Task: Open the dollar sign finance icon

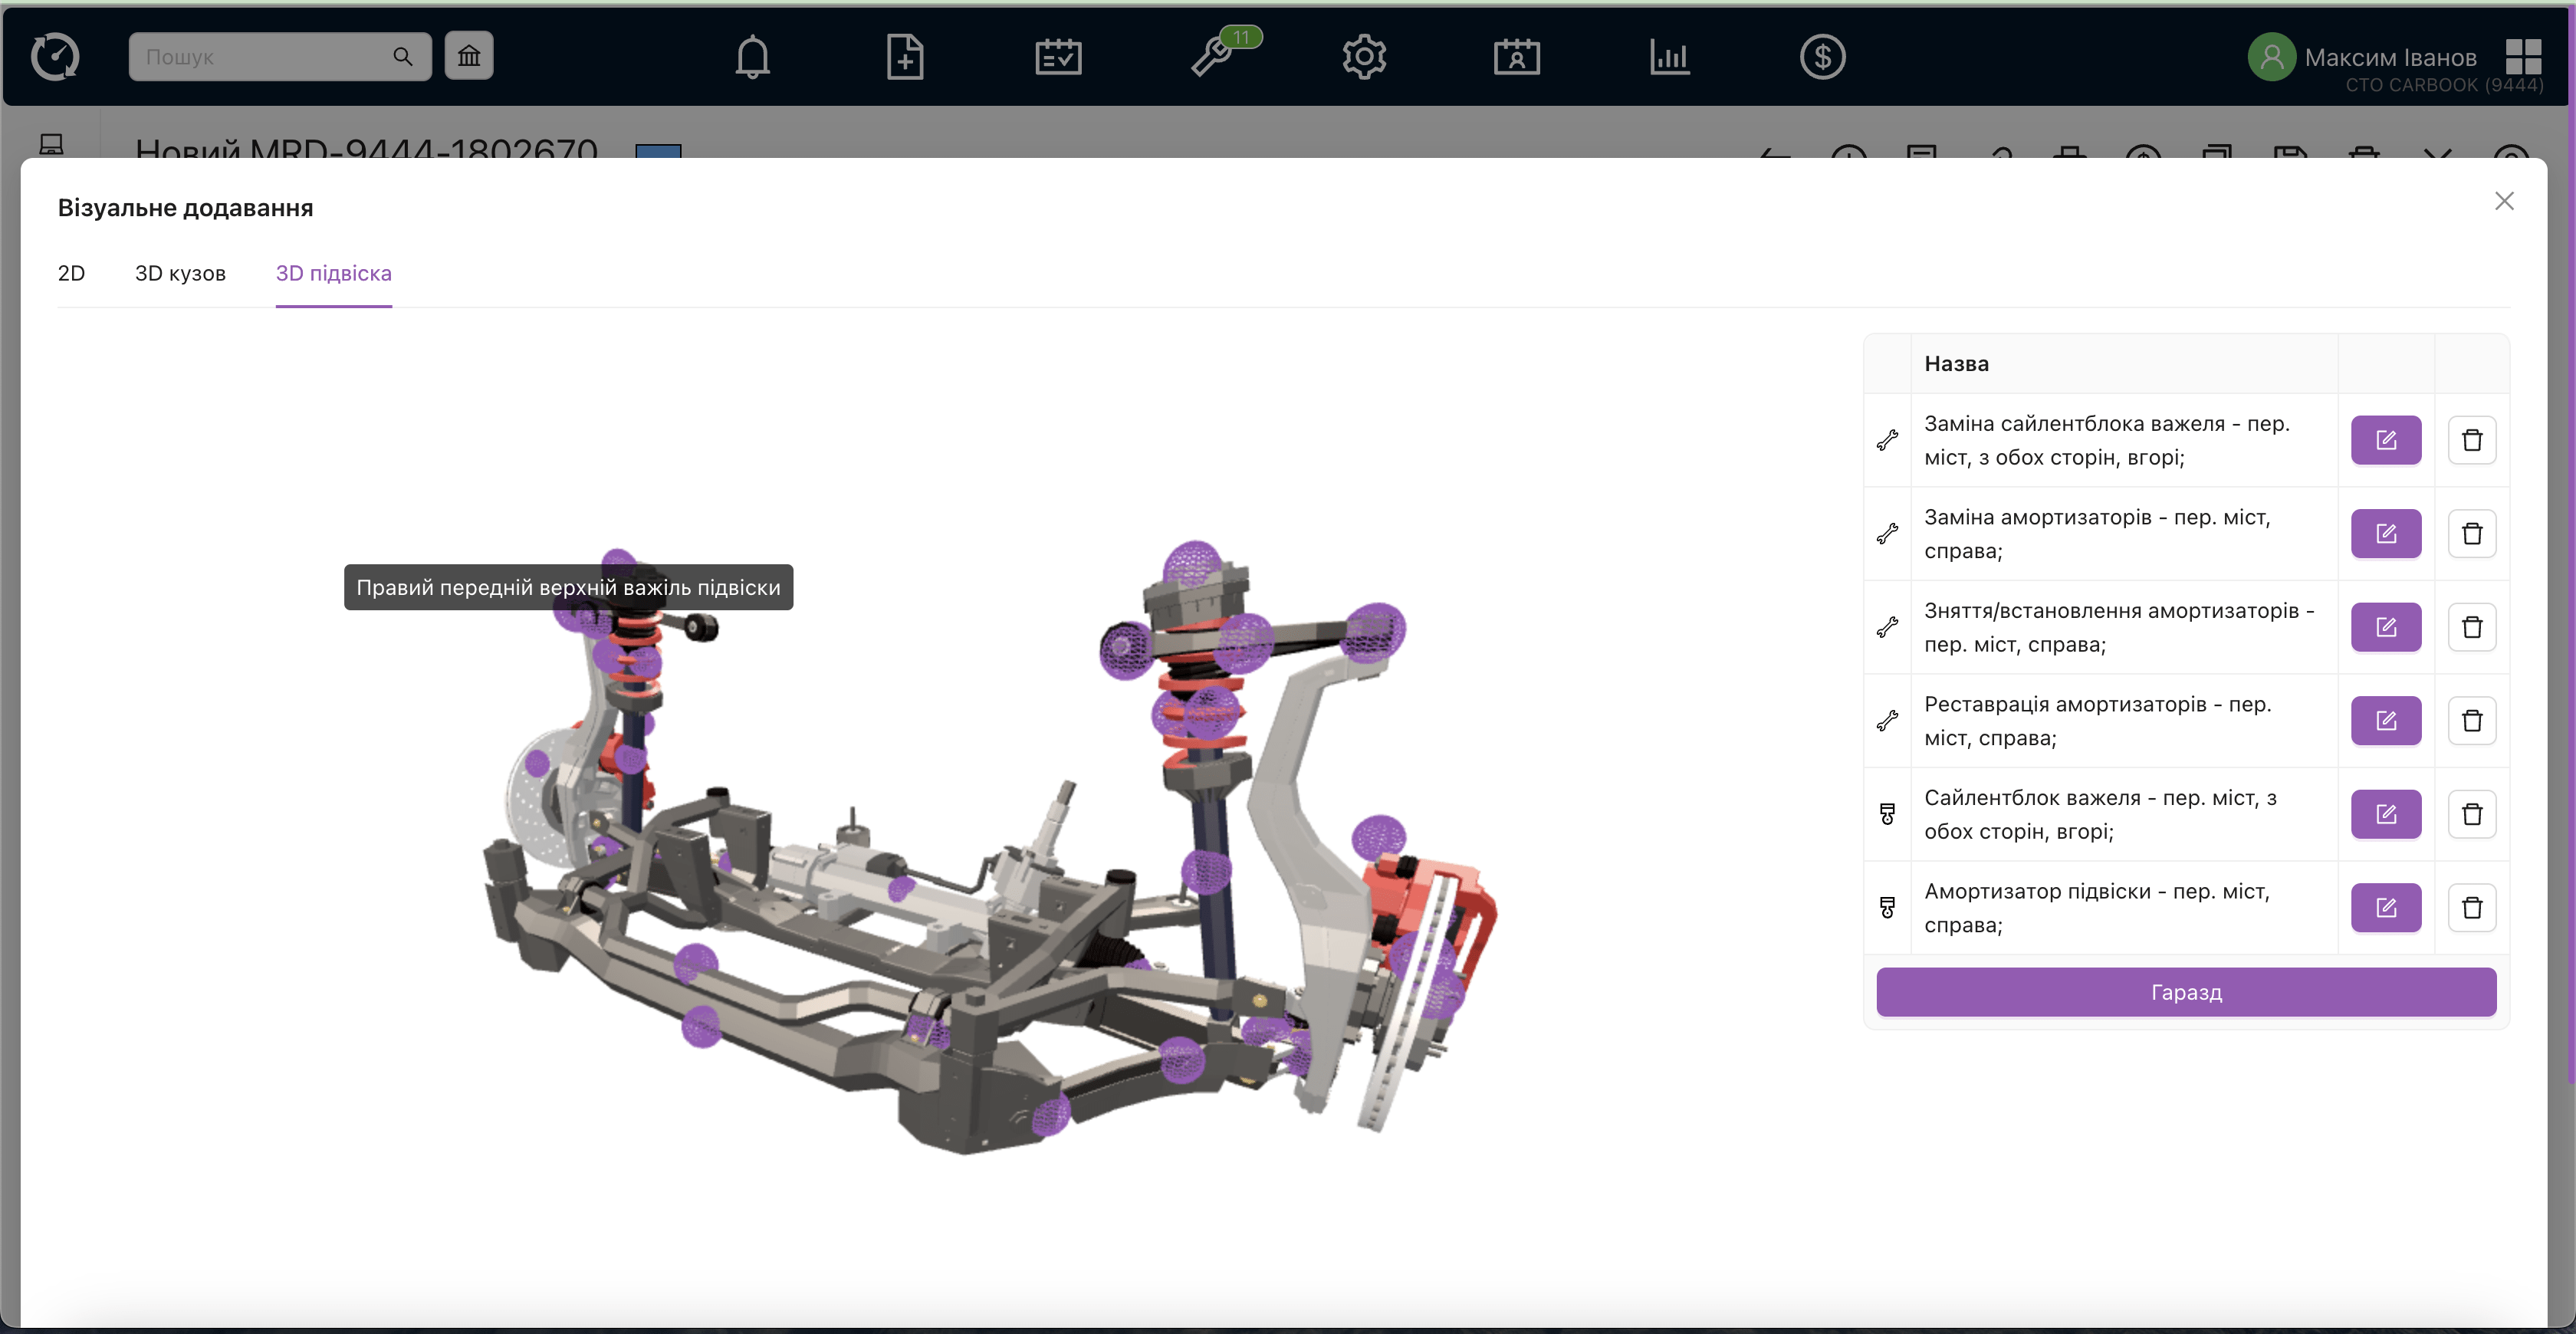Action: click(x=1822, y=57)
